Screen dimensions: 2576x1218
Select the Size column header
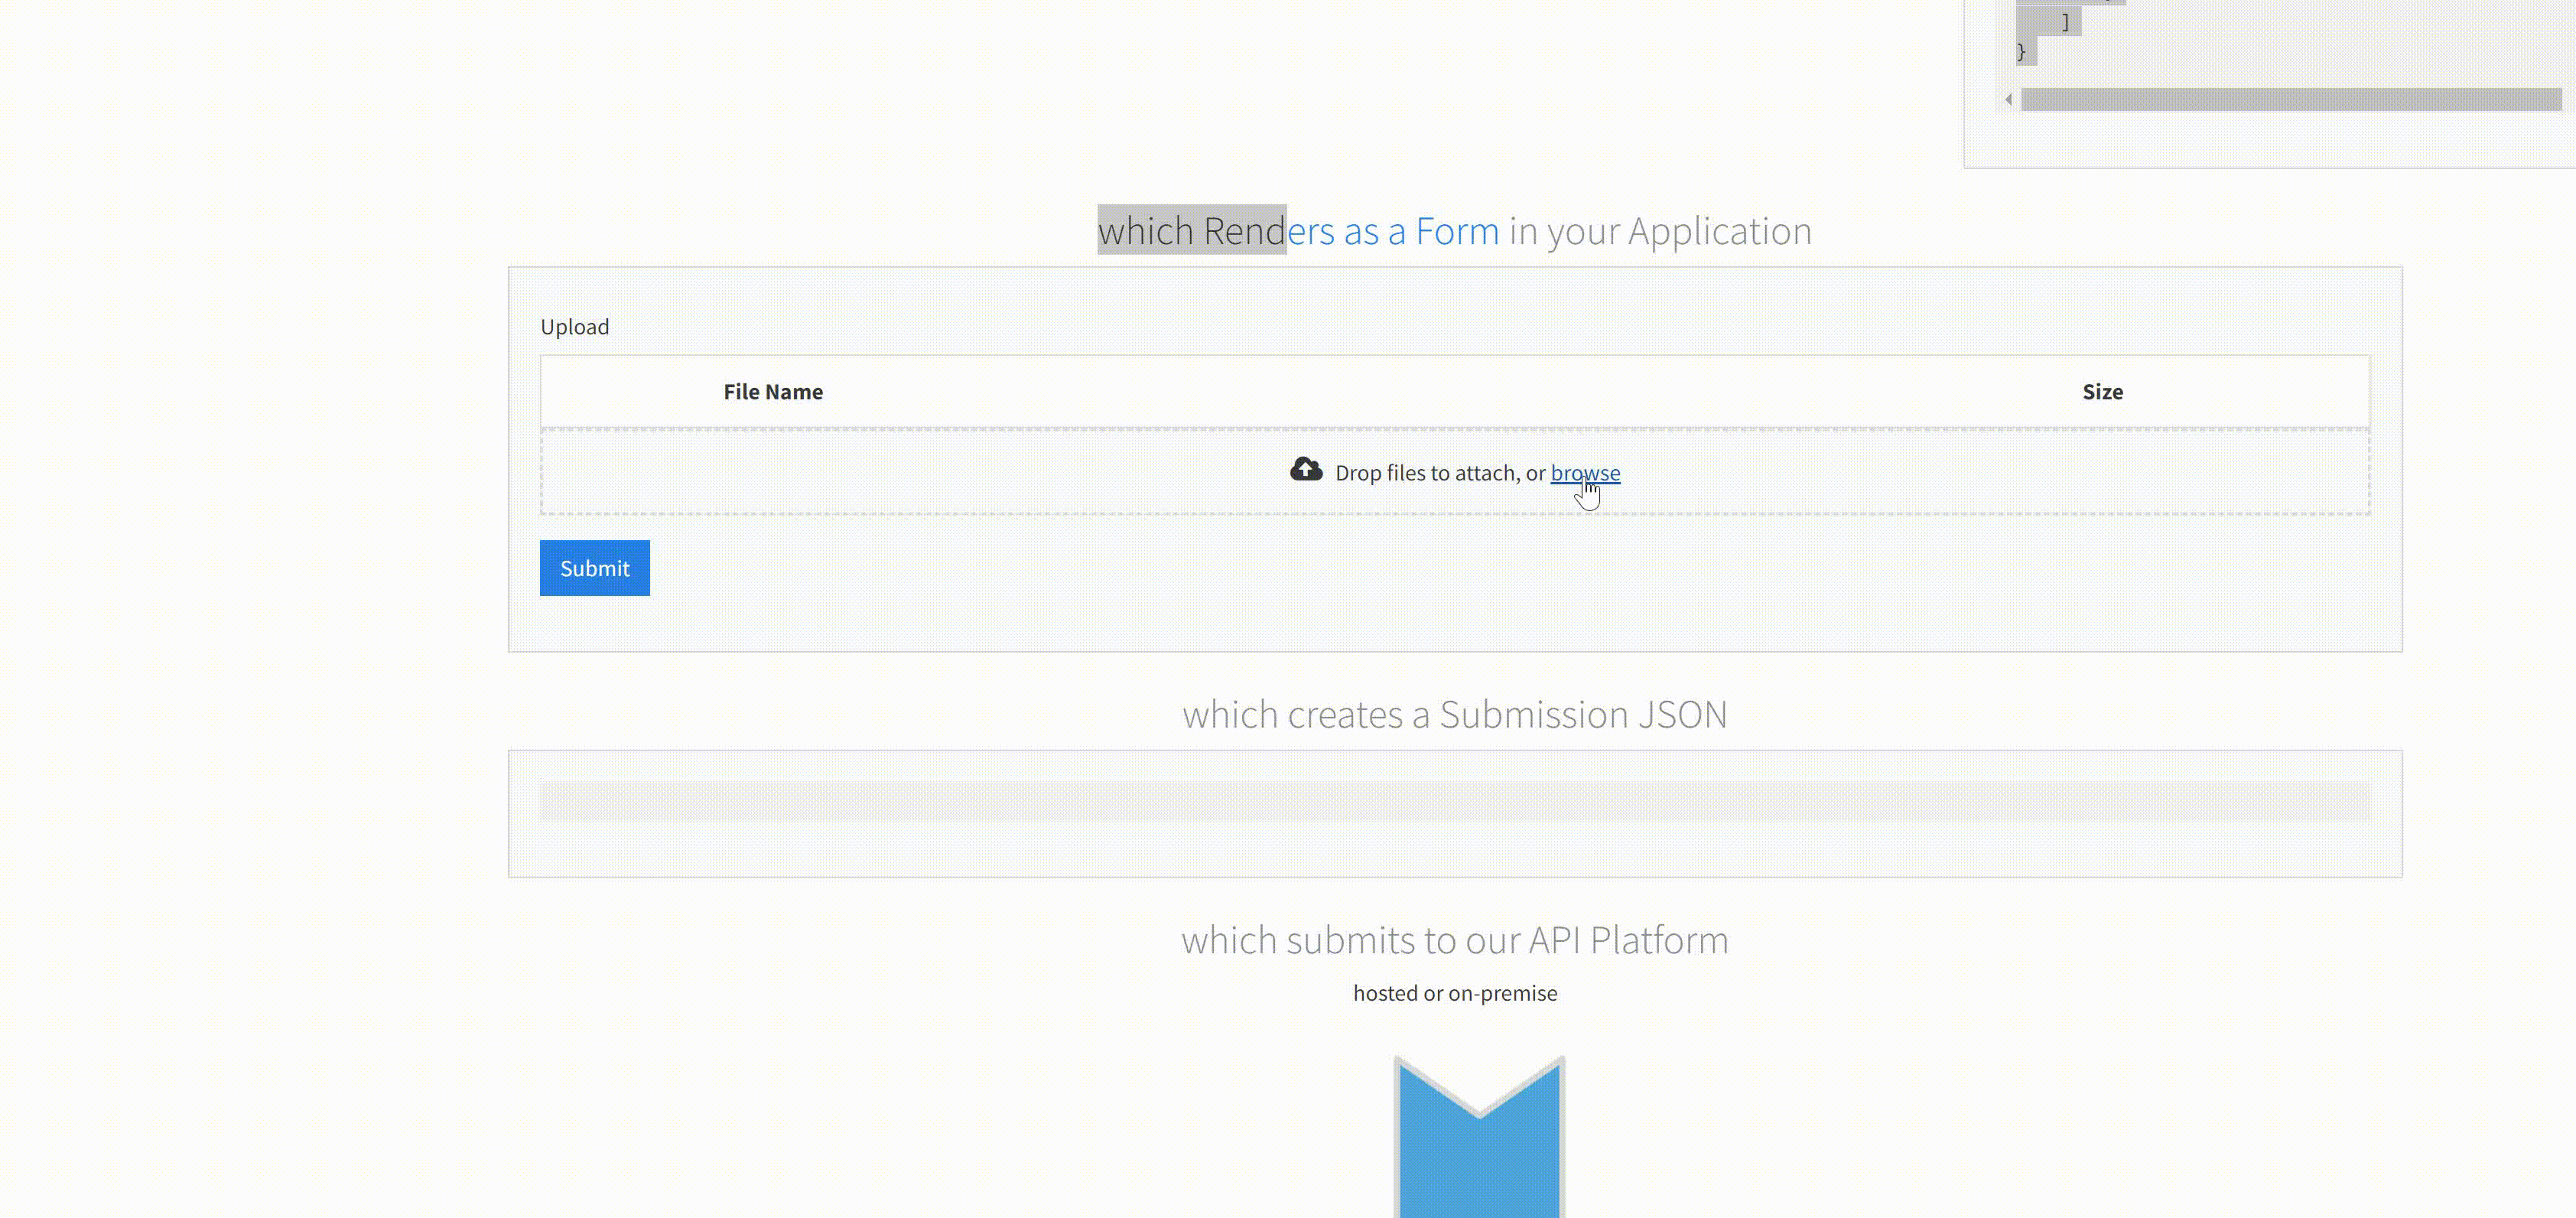(2102, 391)
